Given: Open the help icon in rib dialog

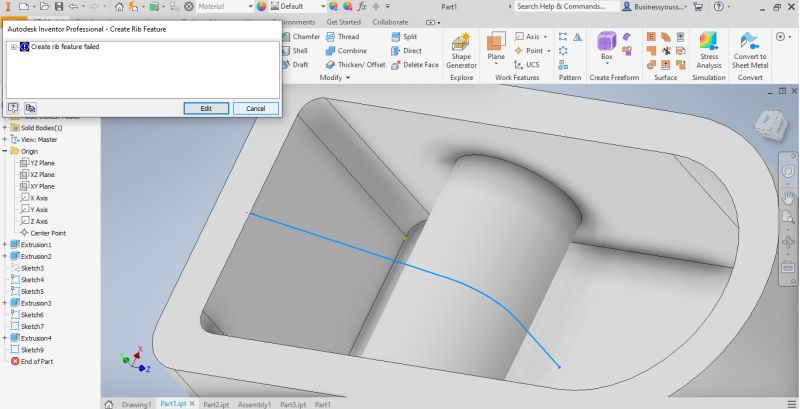Looking at the screenshot, I should pyautogui.click(x=13, y=108).
